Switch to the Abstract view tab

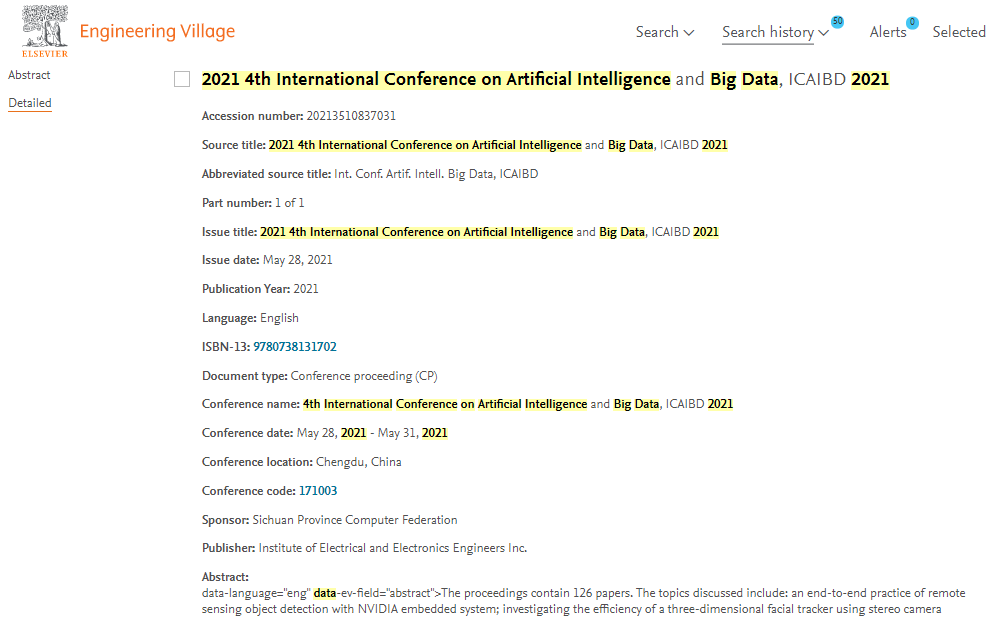pos(29,75)
